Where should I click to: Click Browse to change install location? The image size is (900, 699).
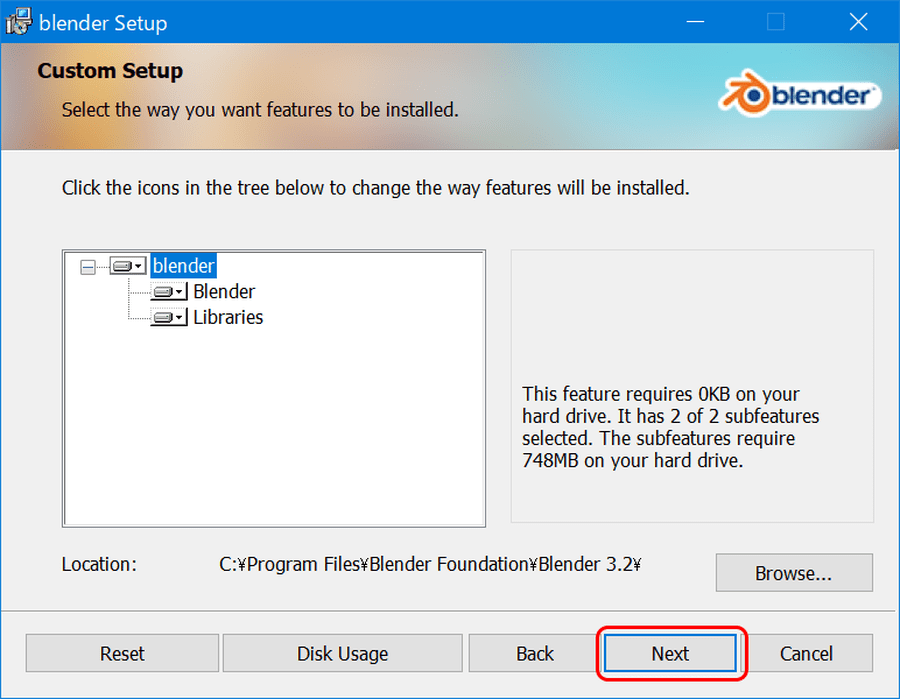tap(793, 573)
